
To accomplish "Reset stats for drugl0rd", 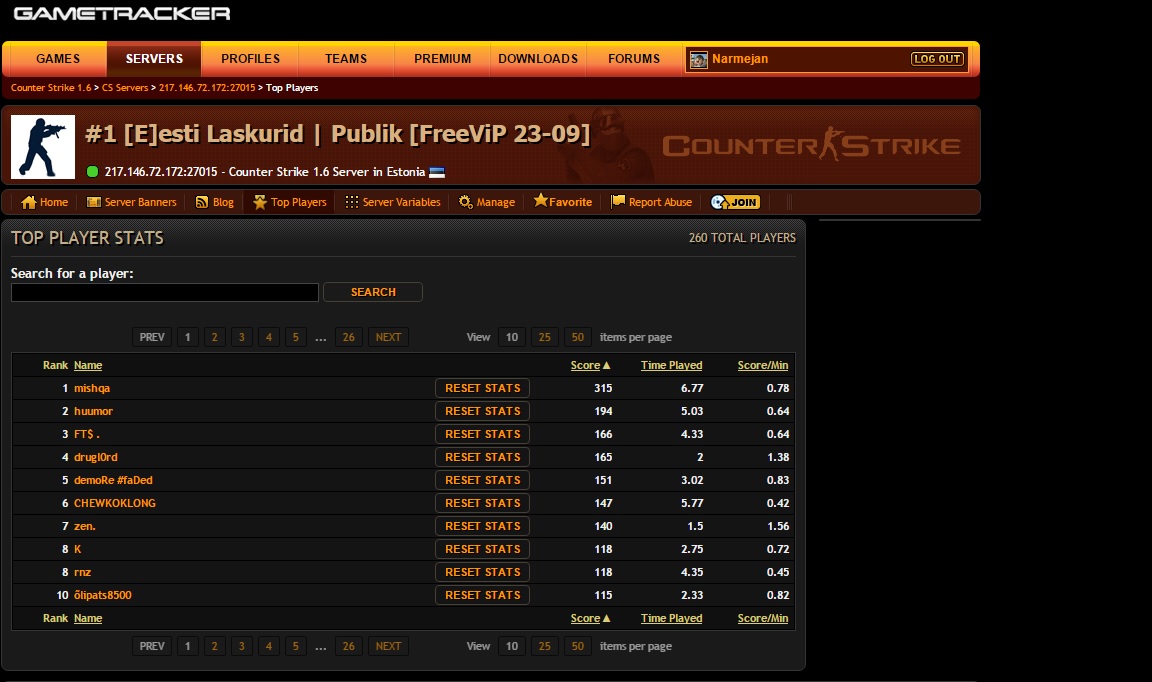I will coord(483,457).
